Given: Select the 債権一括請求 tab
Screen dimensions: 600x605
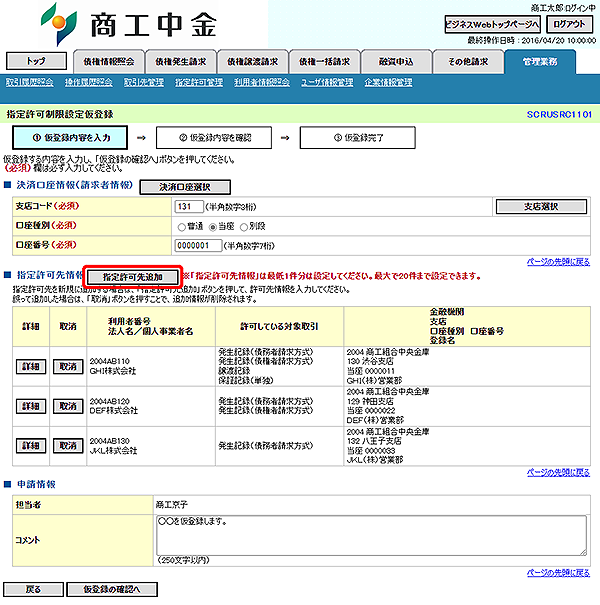Looking at the screenshot, I should click(x=324, y=62).
